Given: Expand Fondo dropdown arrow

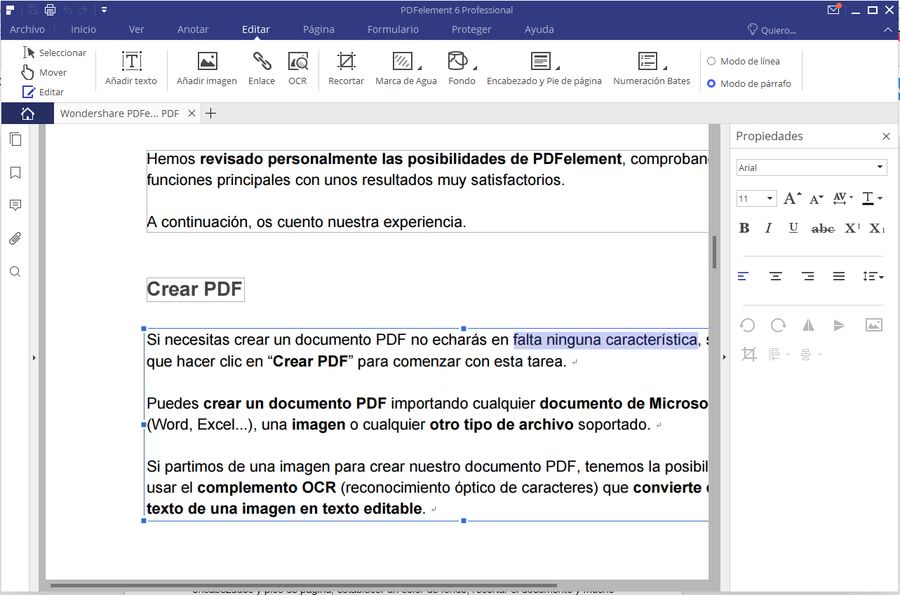Looking at the screenshot, I should point(475,67).
